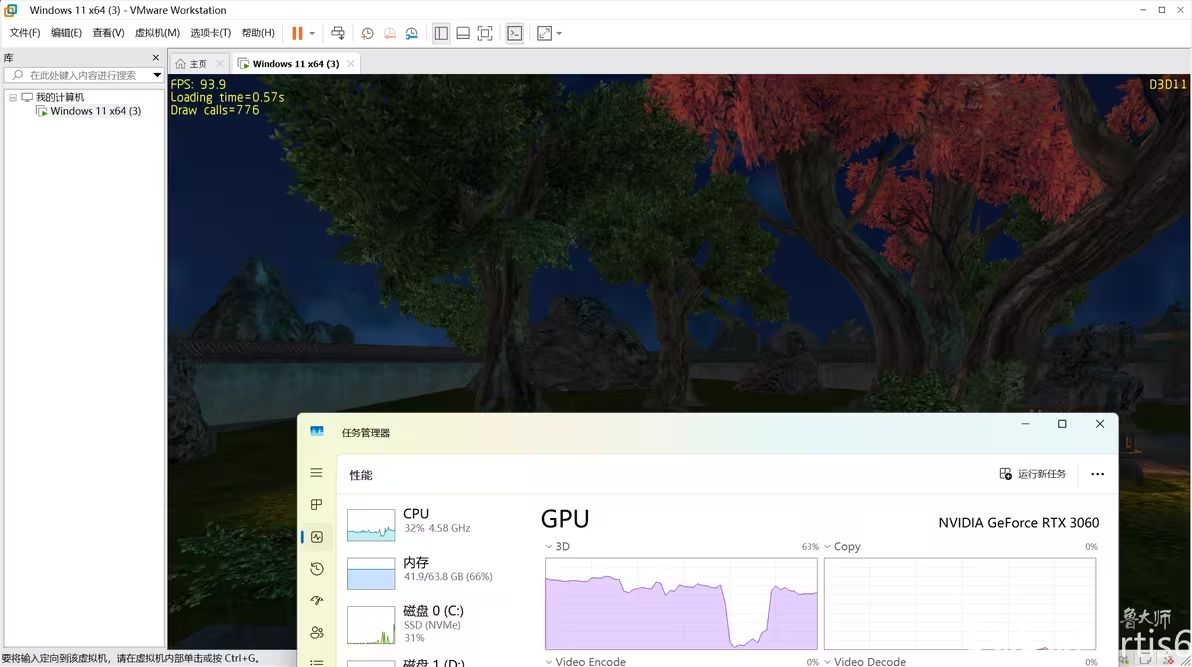Collapse the 我的计算机 tree node
Screen dimensions: 1192x667
(x=13, y=97)
